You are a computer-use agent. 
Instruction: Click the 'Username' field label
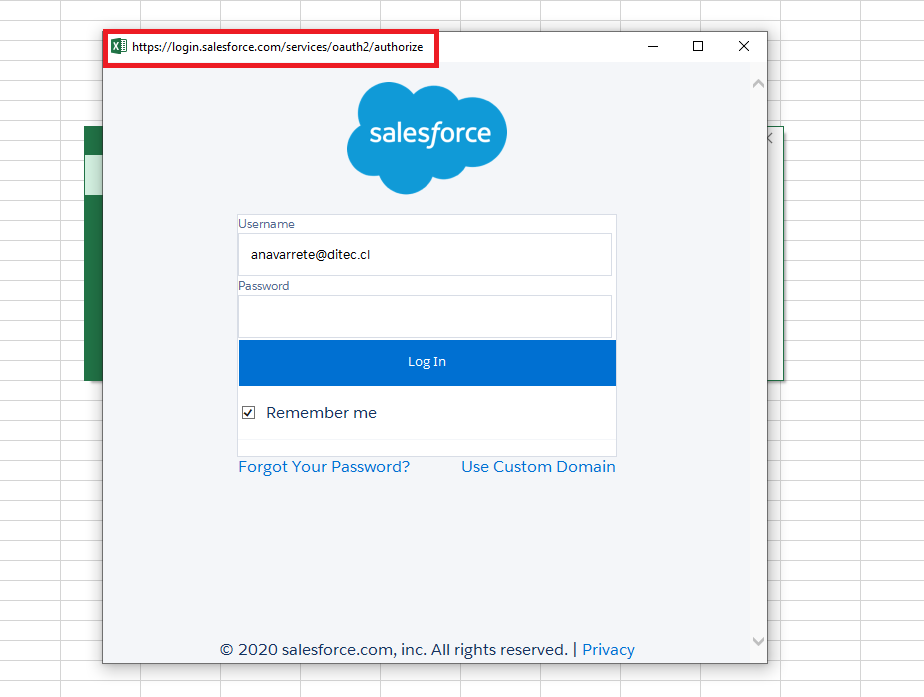(266, 224)
